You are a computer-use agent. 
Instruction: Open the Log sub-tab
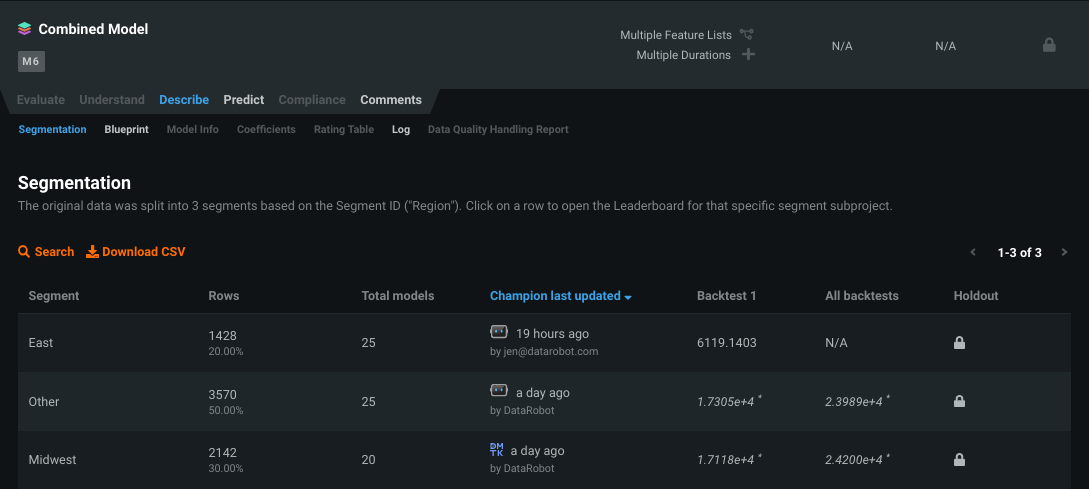401,129
